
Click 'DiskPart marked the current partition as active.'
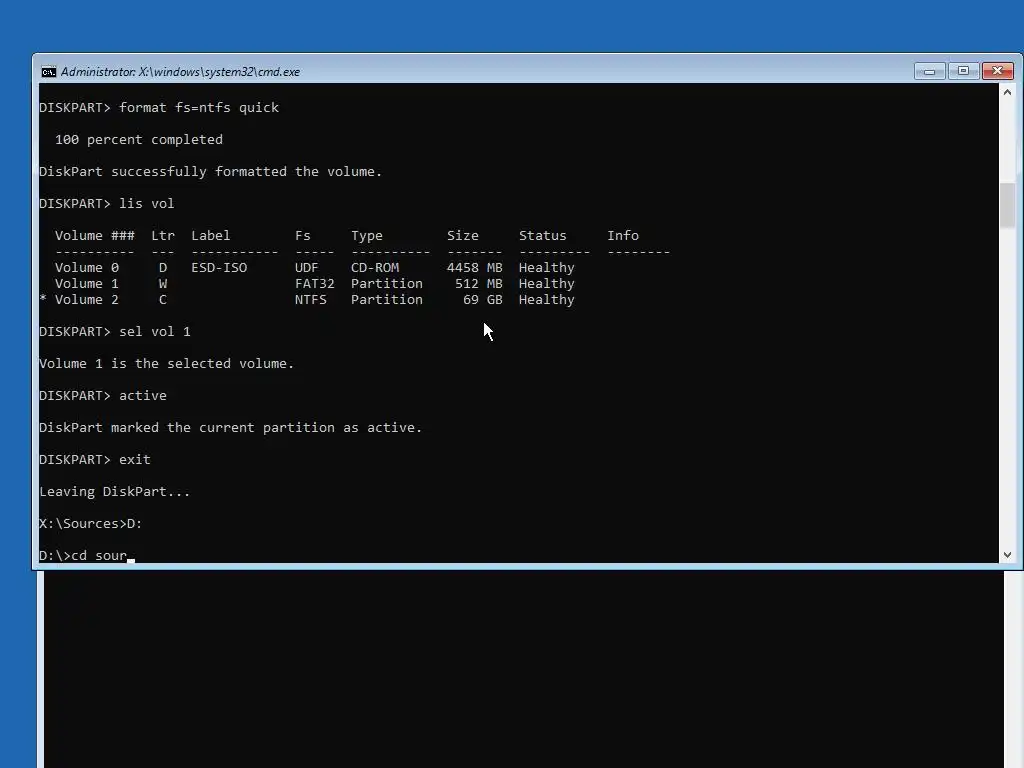pos(231,428)
